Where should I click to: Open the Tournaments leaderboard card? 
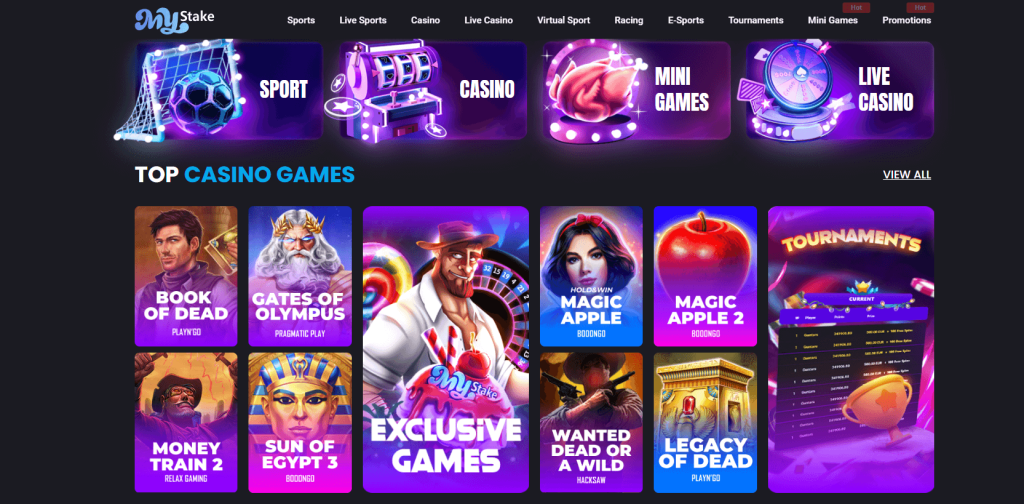(851, 349)
